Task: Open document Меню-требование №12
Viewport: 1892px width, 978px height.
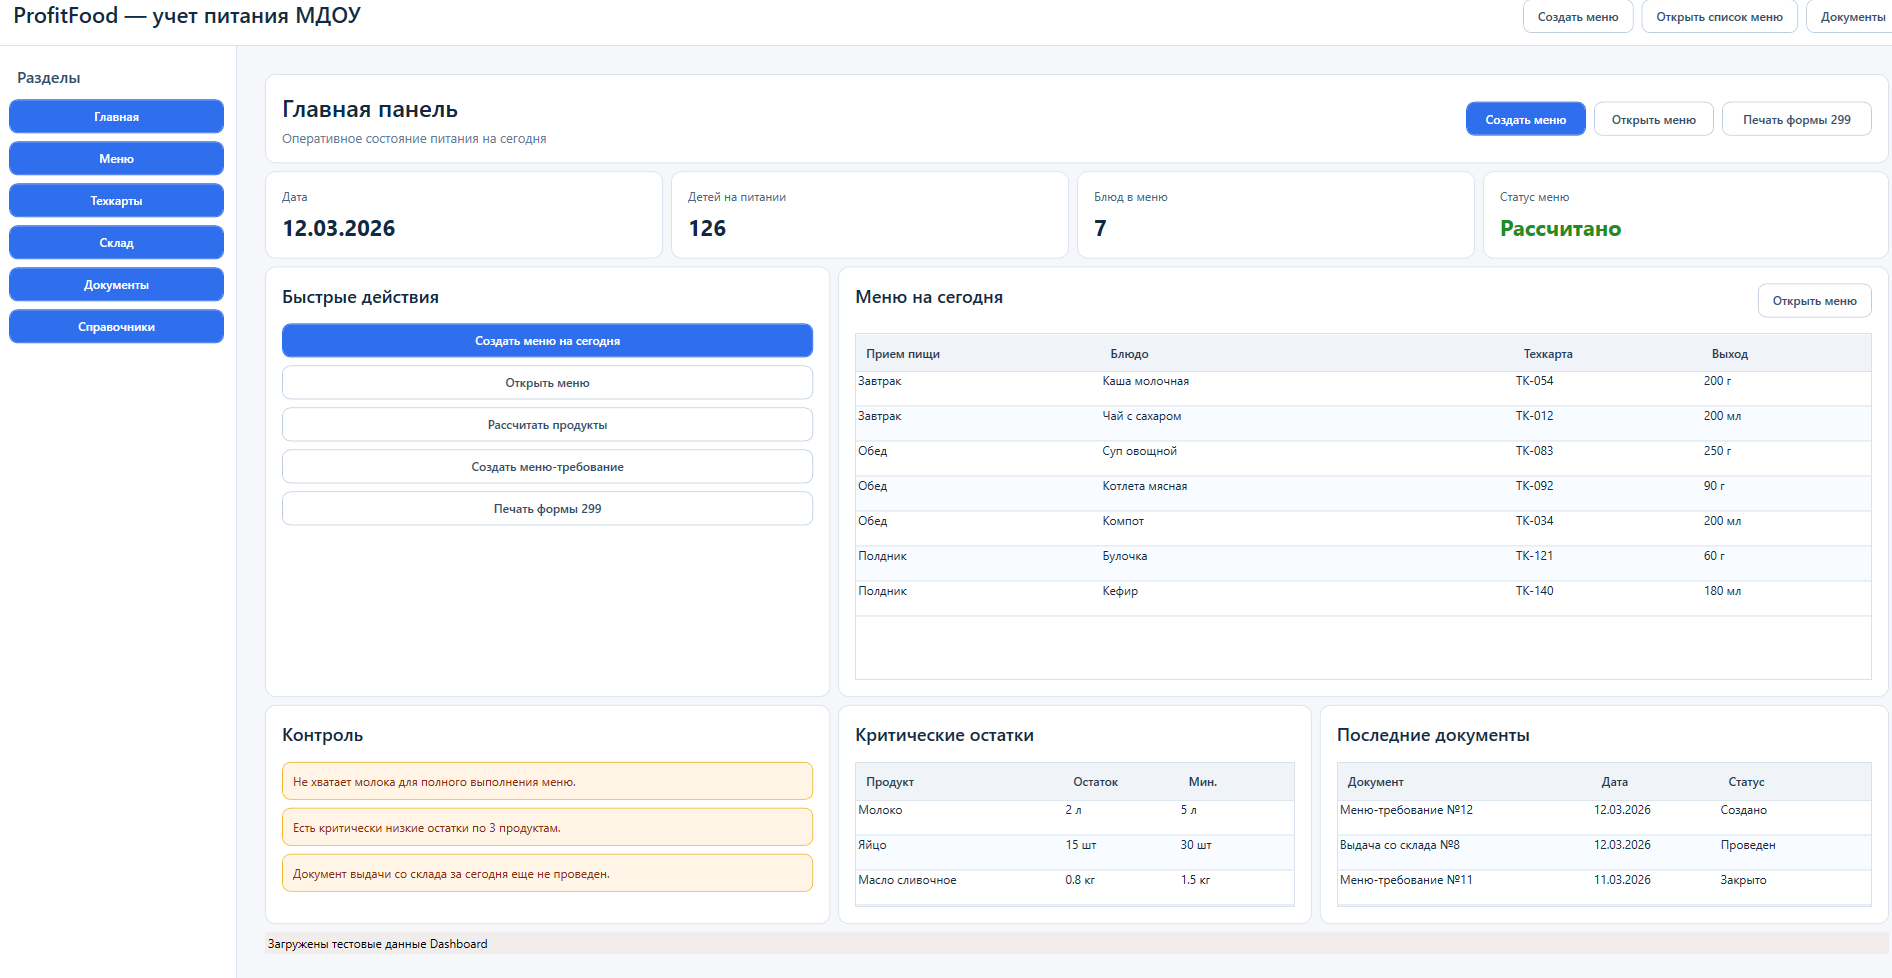Action: [1406, 811]
